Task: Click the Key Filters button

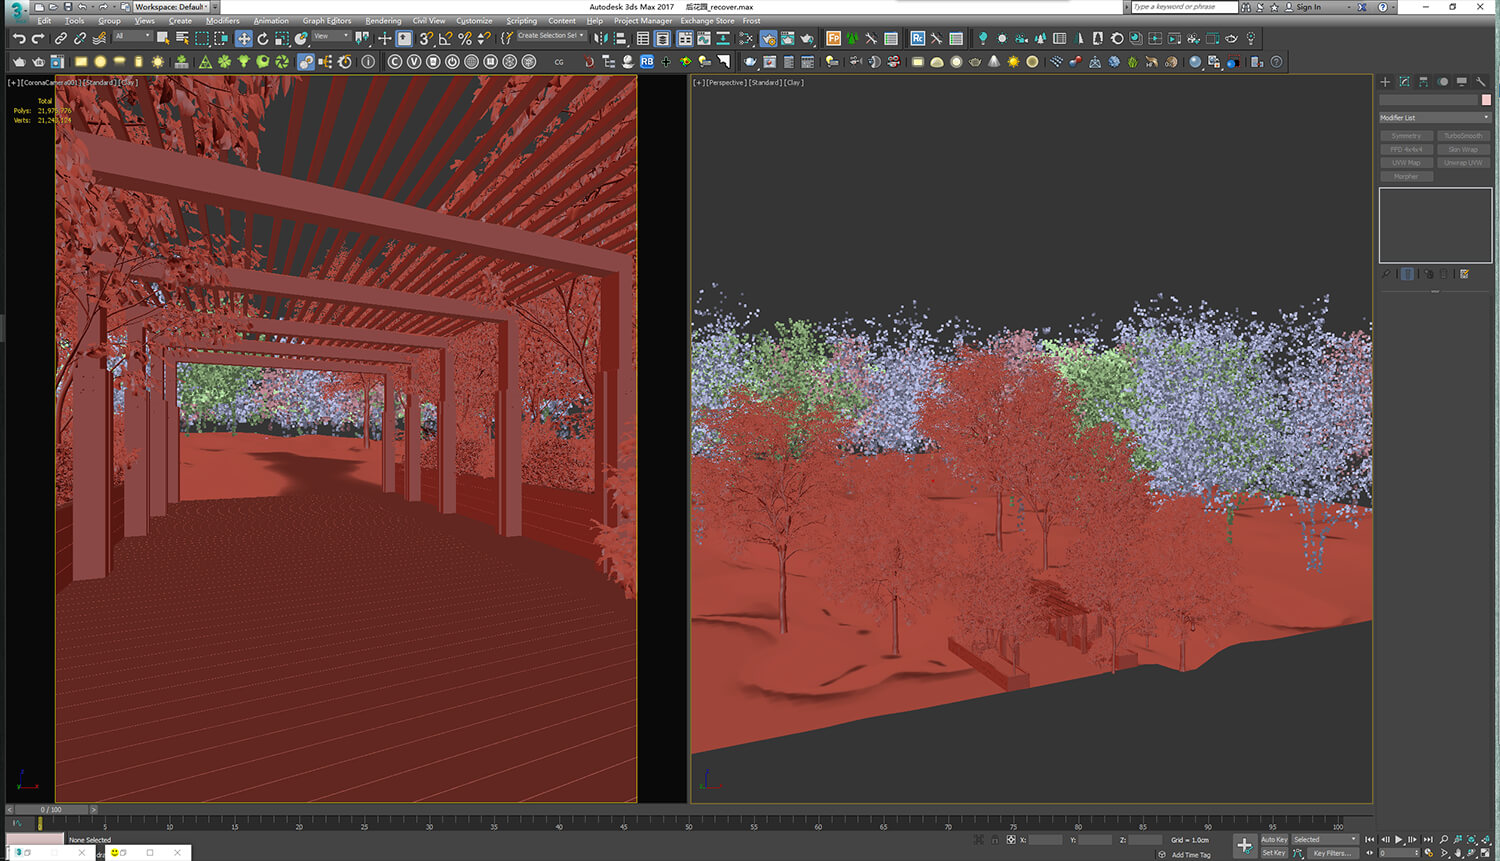Action: 1332,853
